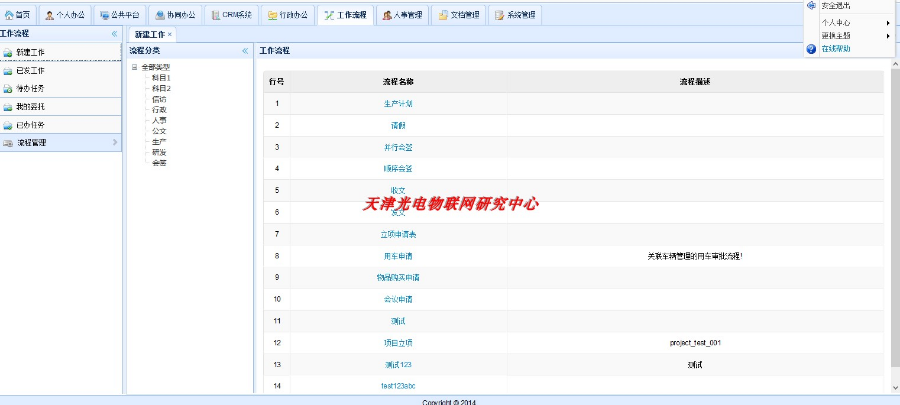Open the 测试 link in row 11
The width and height of the screenshot is (900, 405).
click(x=398, y=321)
